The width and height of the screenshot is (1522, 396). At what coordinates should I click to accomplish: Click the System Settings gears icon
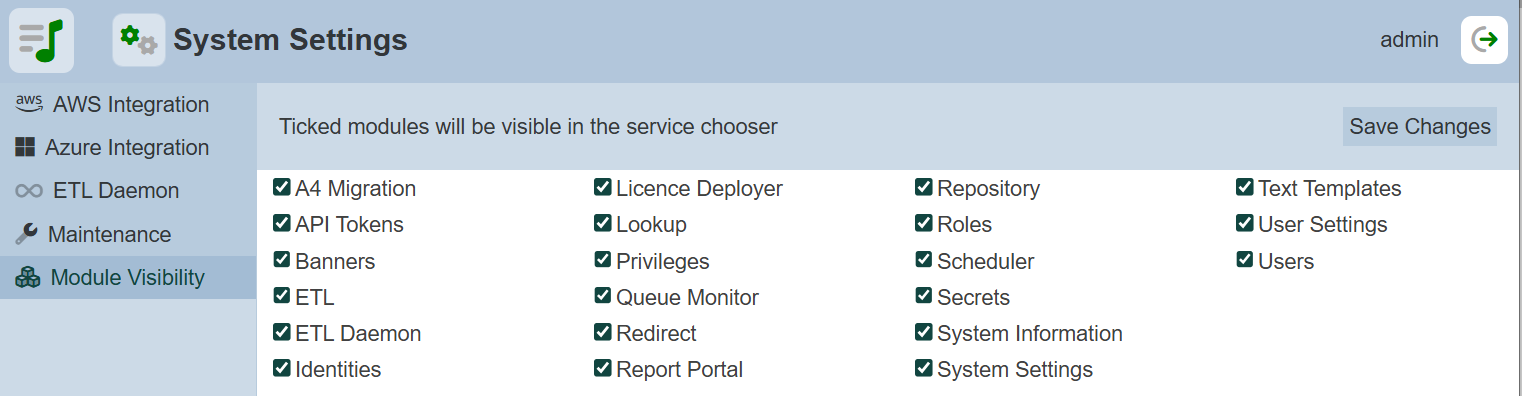pyautogui.click(x=139, y=41)
